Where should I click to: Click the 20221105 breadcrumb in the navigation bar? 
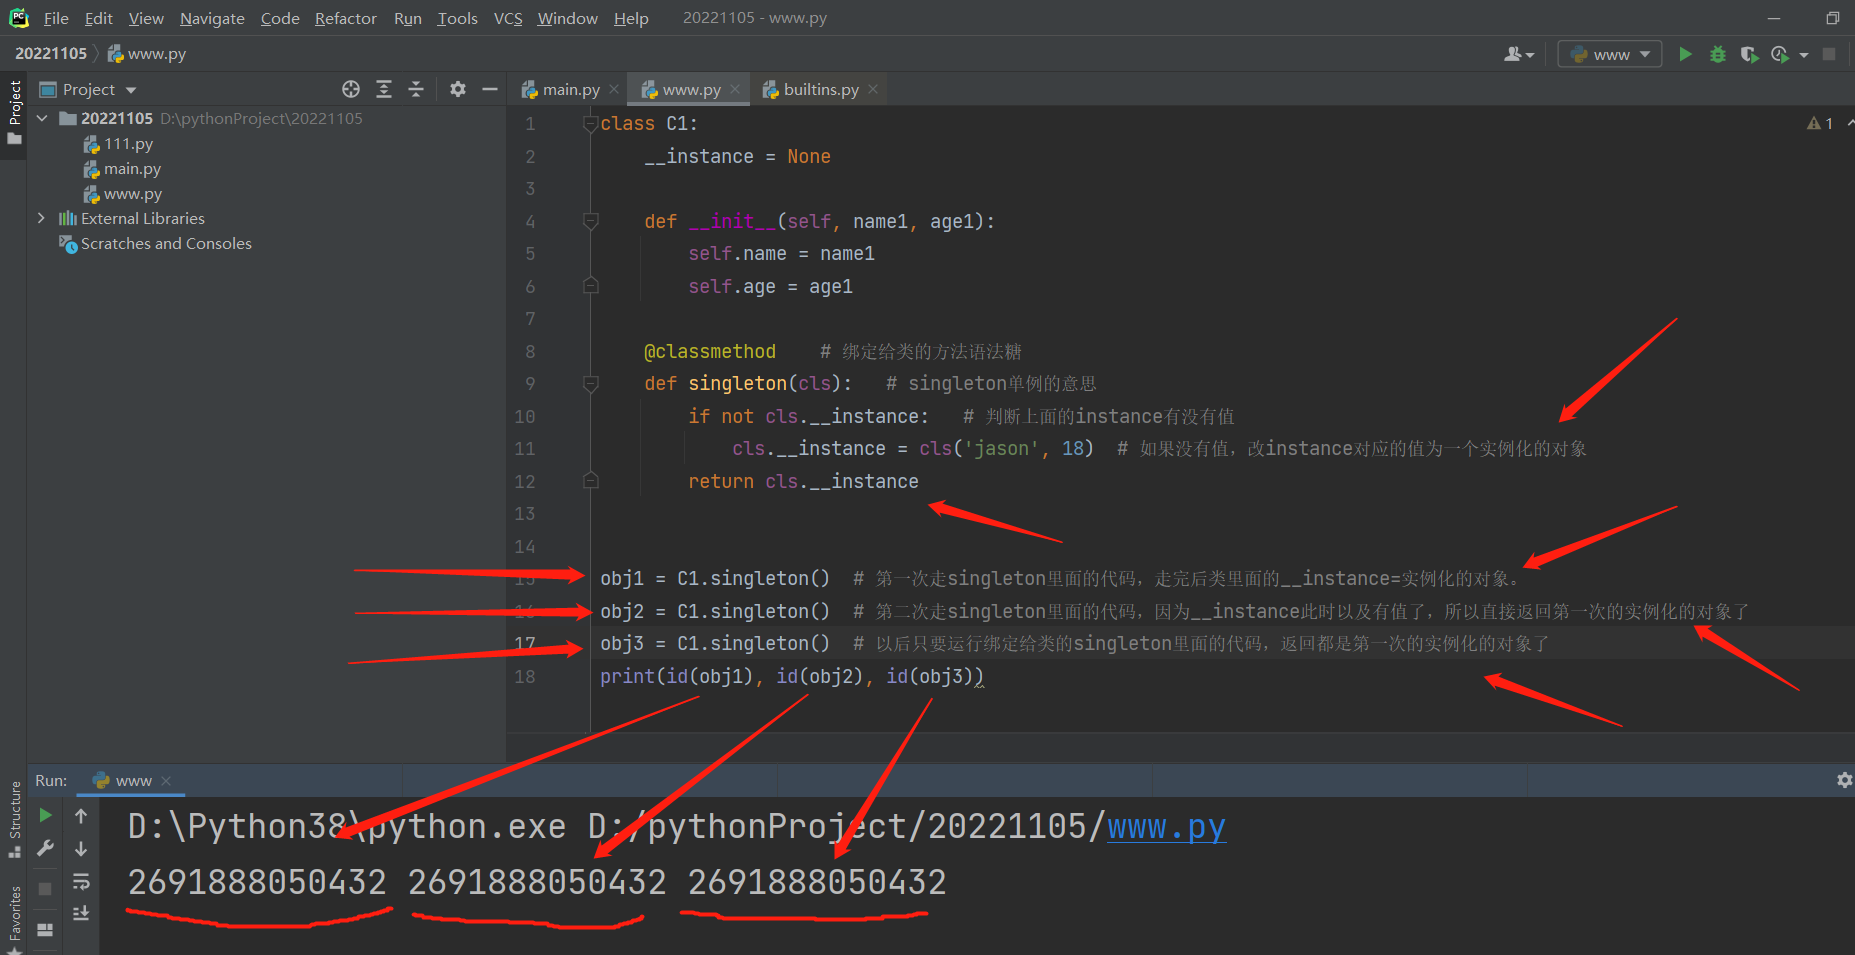(x=51, y=53)
